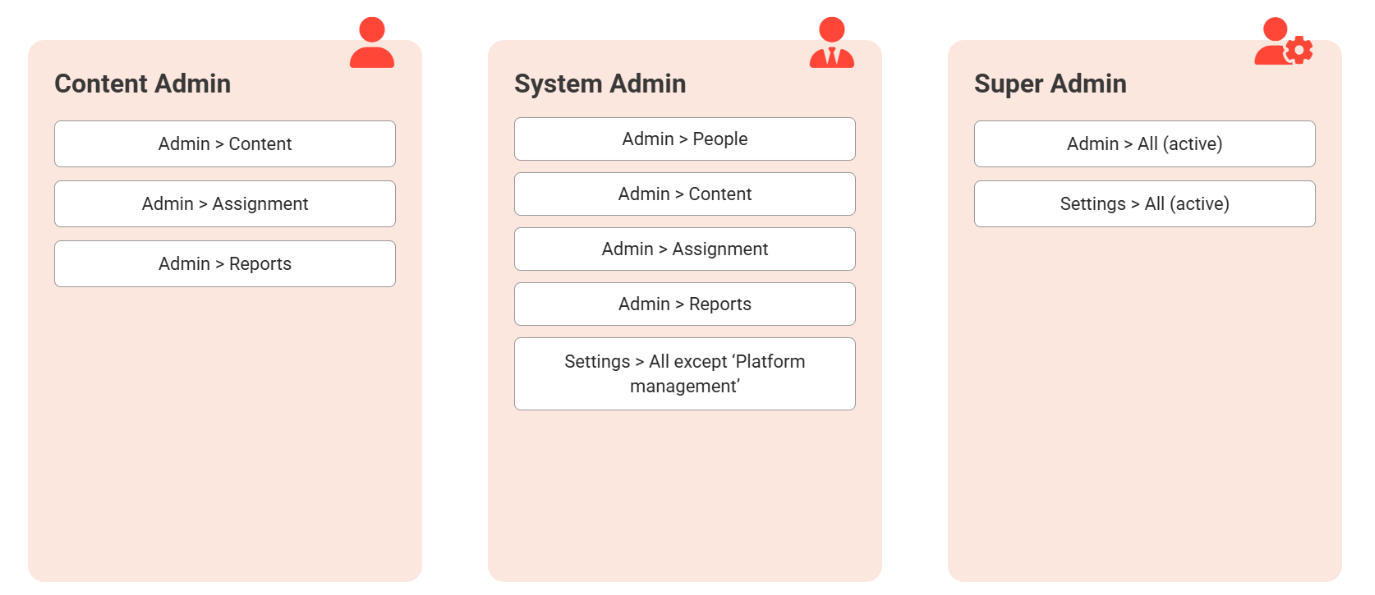The image size is (1375, 595).
Task: Select Admin > All (active) permission
Action: pos(1145,144)
